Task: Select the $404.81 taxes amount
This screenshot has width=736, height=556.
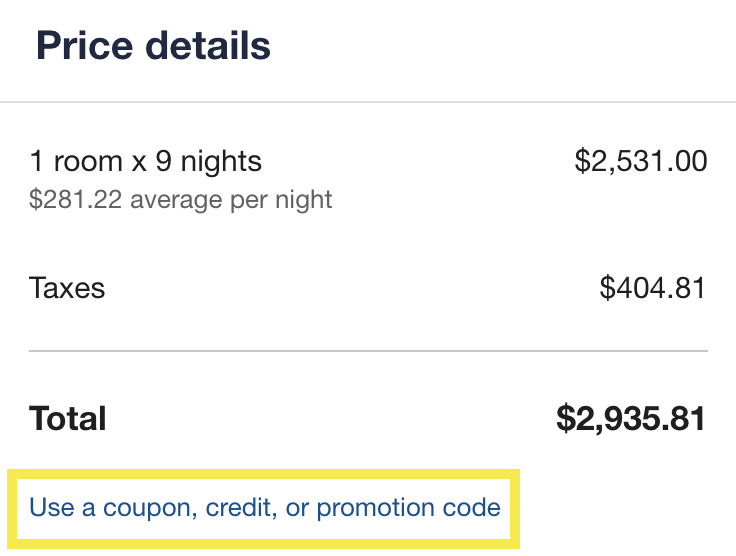Action: coord(653,289)
